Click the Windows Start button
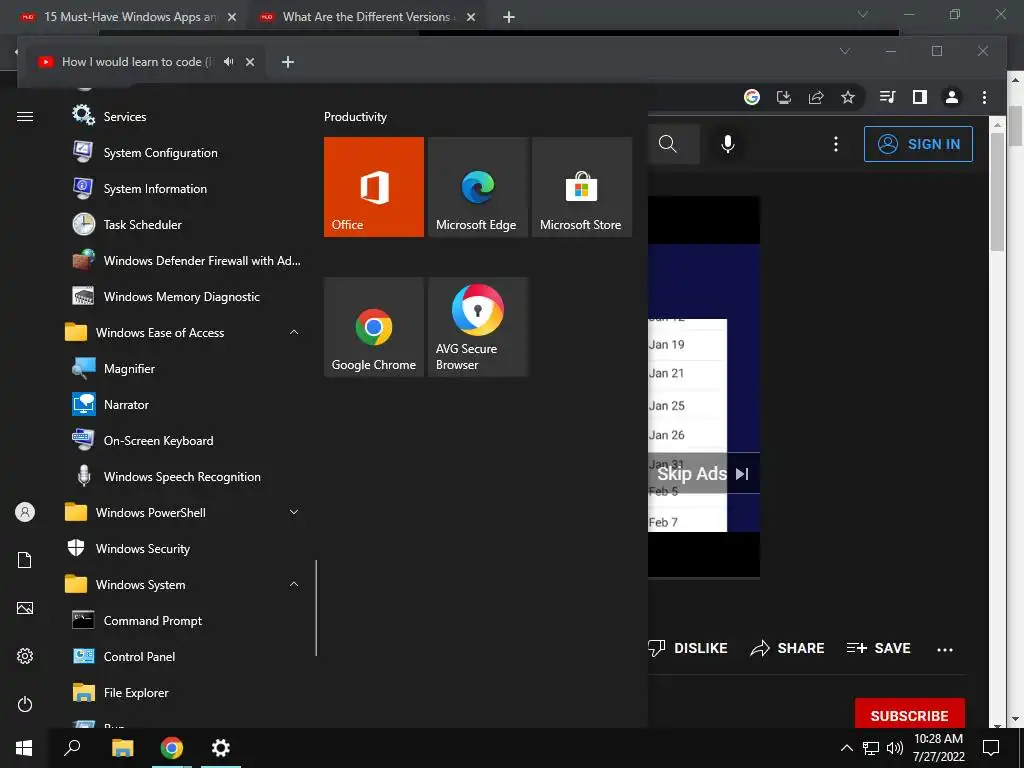The image size is (1024, 768). [x=24, y=748]
